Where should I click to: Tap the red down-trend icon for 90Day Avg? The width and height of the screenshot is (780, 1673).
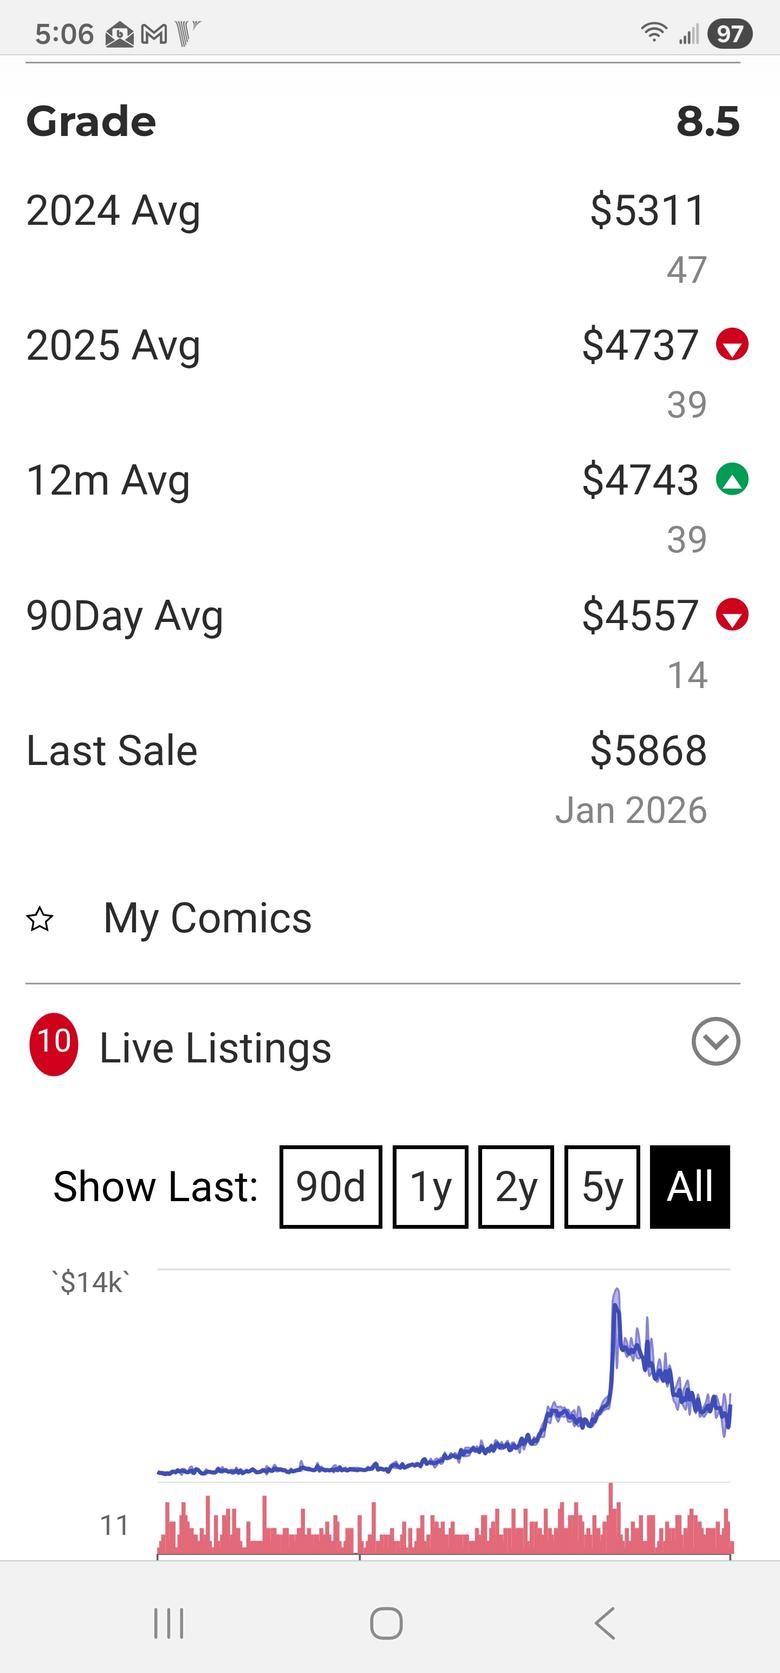pyautogui.click(x=732, y=615)
